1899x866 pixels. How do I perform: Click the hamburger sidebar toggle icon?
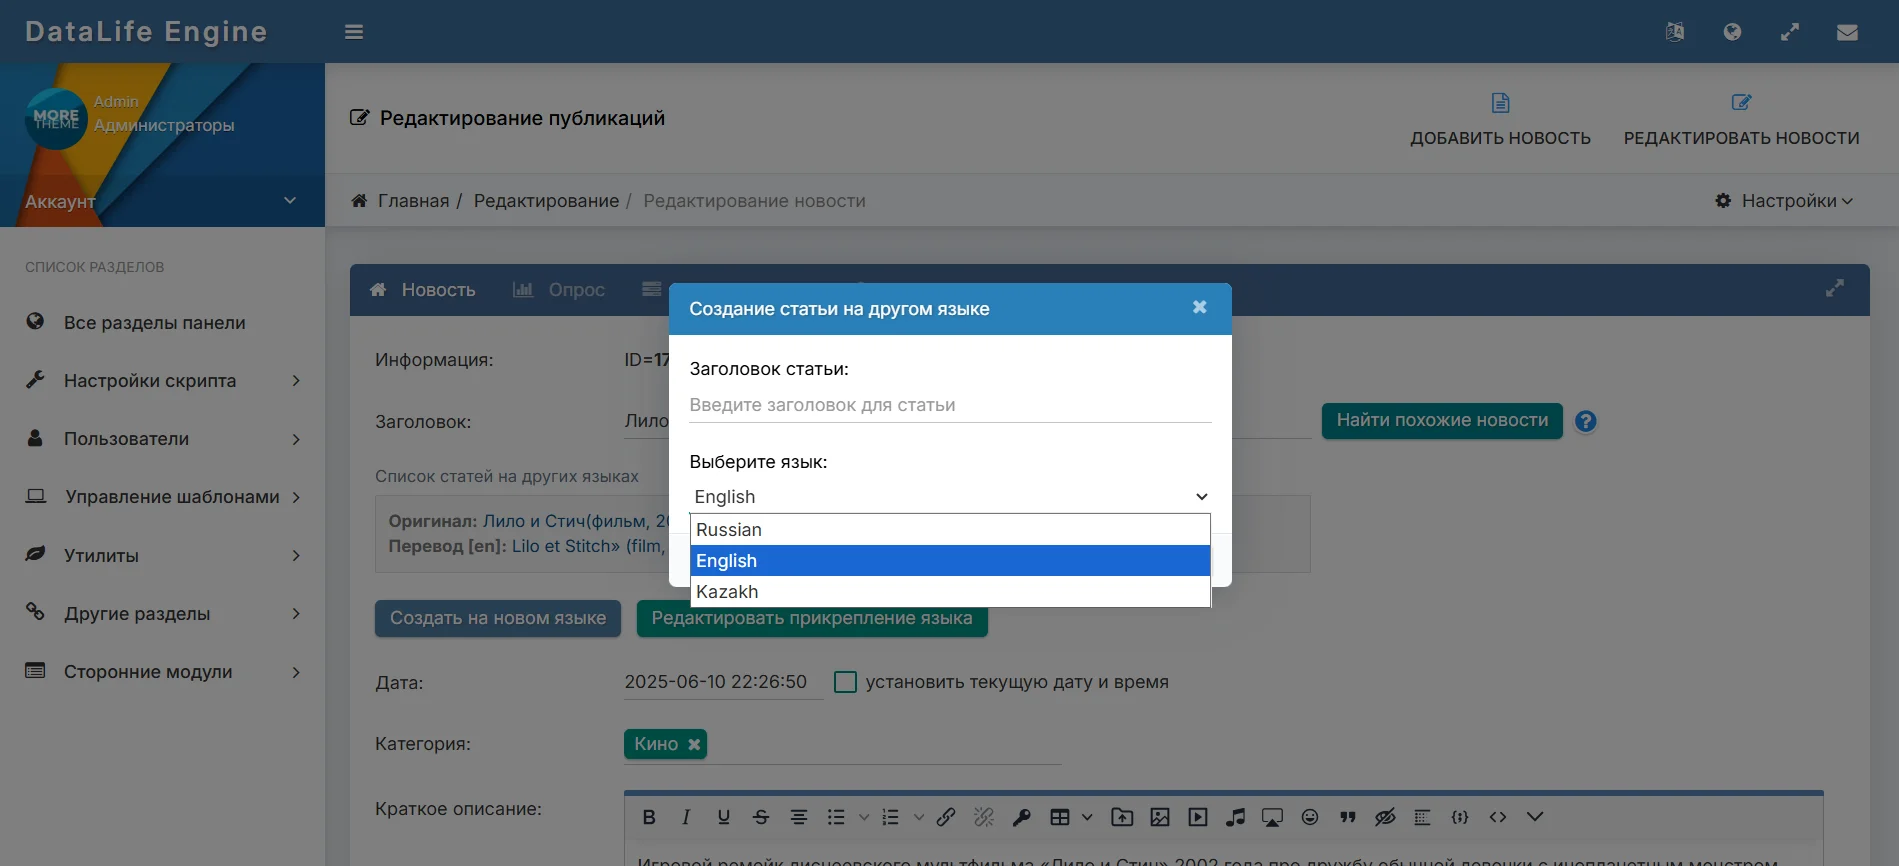[354, 32]
